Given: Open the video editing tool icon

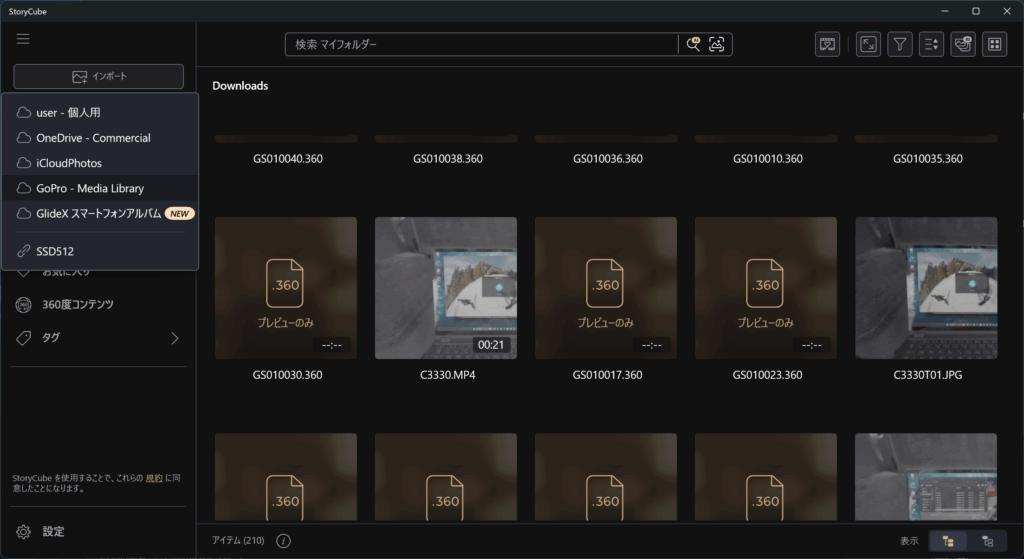Looking at the screenshot, I should (827, 44).
